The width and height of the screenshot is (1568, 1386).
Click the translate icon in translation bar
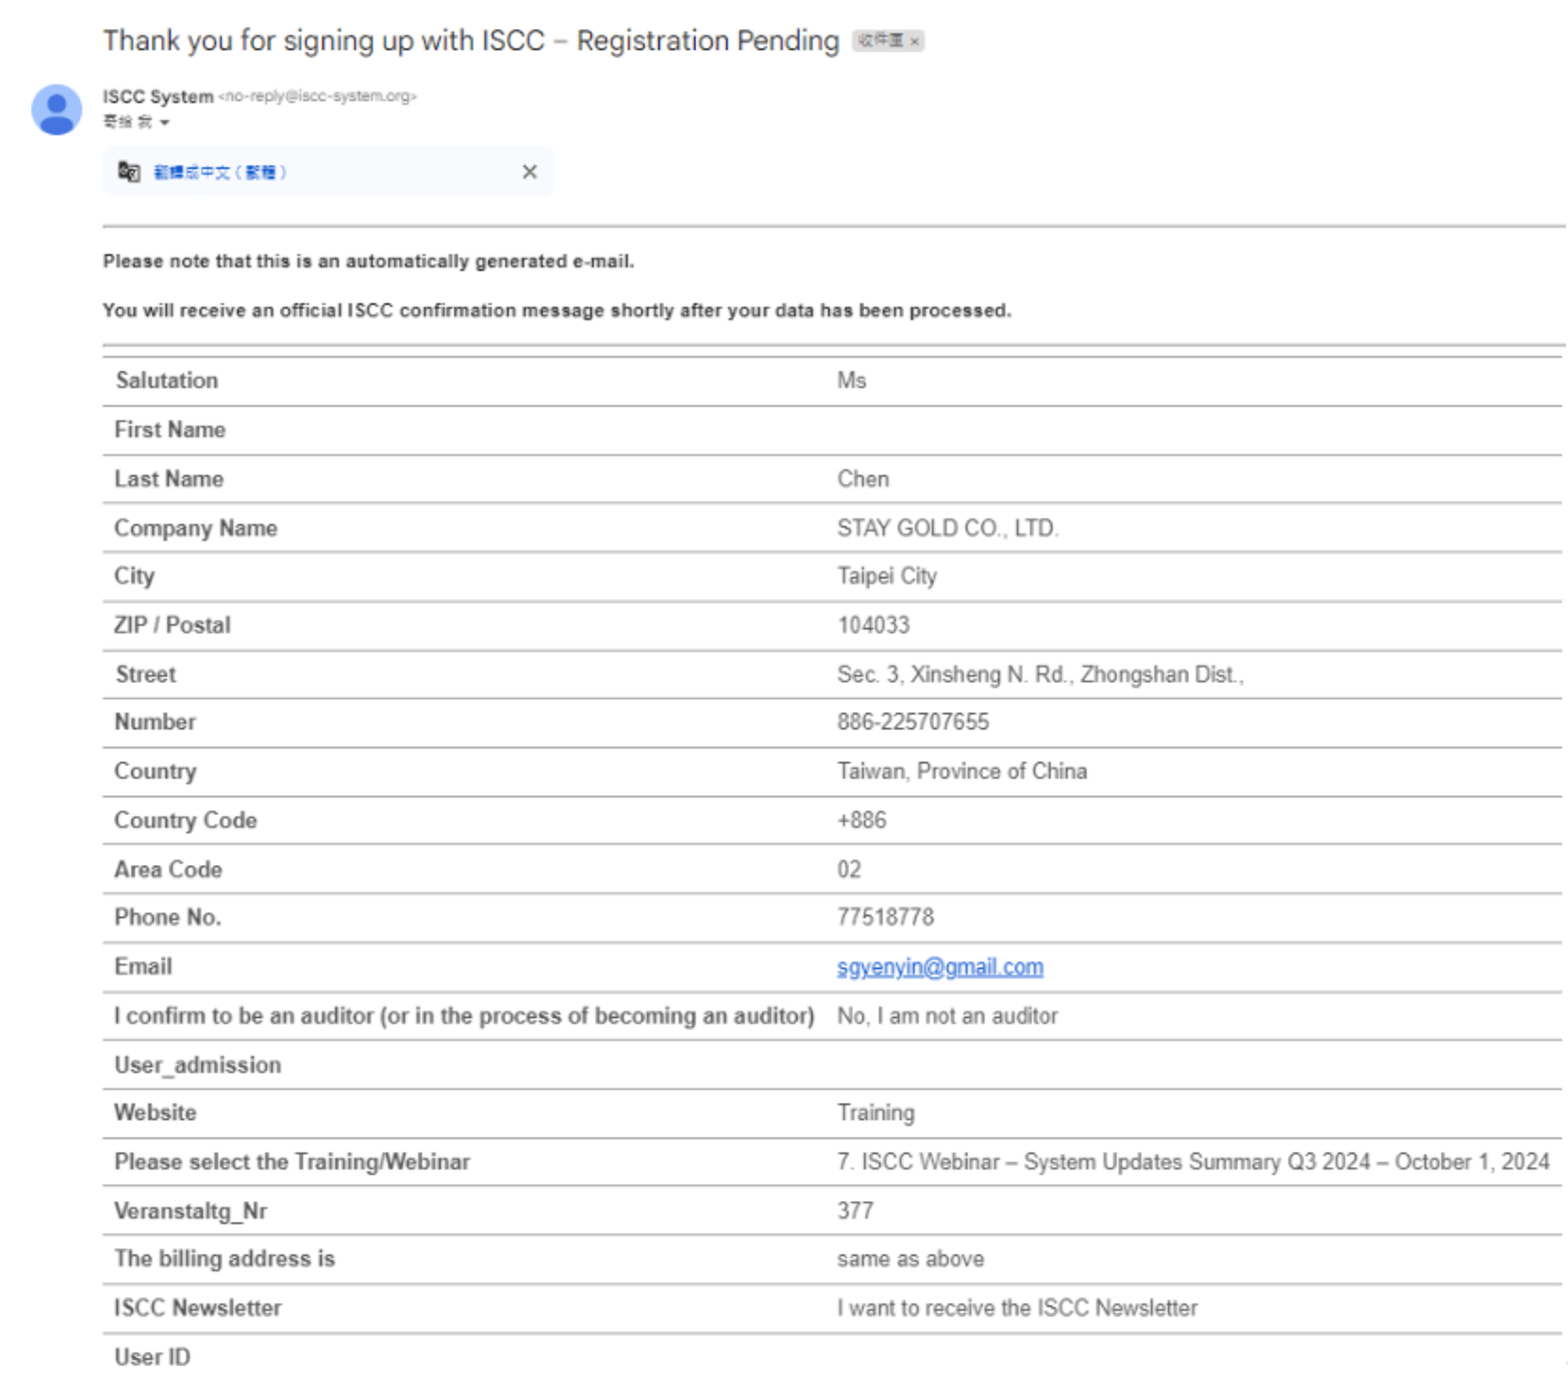tap(129, 172)
